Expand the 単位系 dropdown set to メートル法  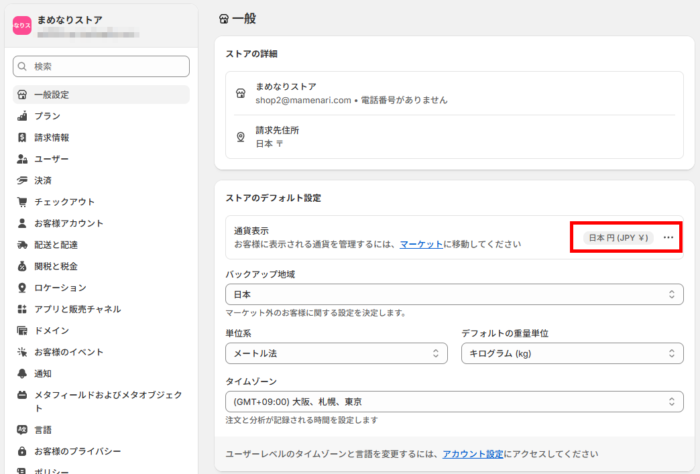[336, 353]
